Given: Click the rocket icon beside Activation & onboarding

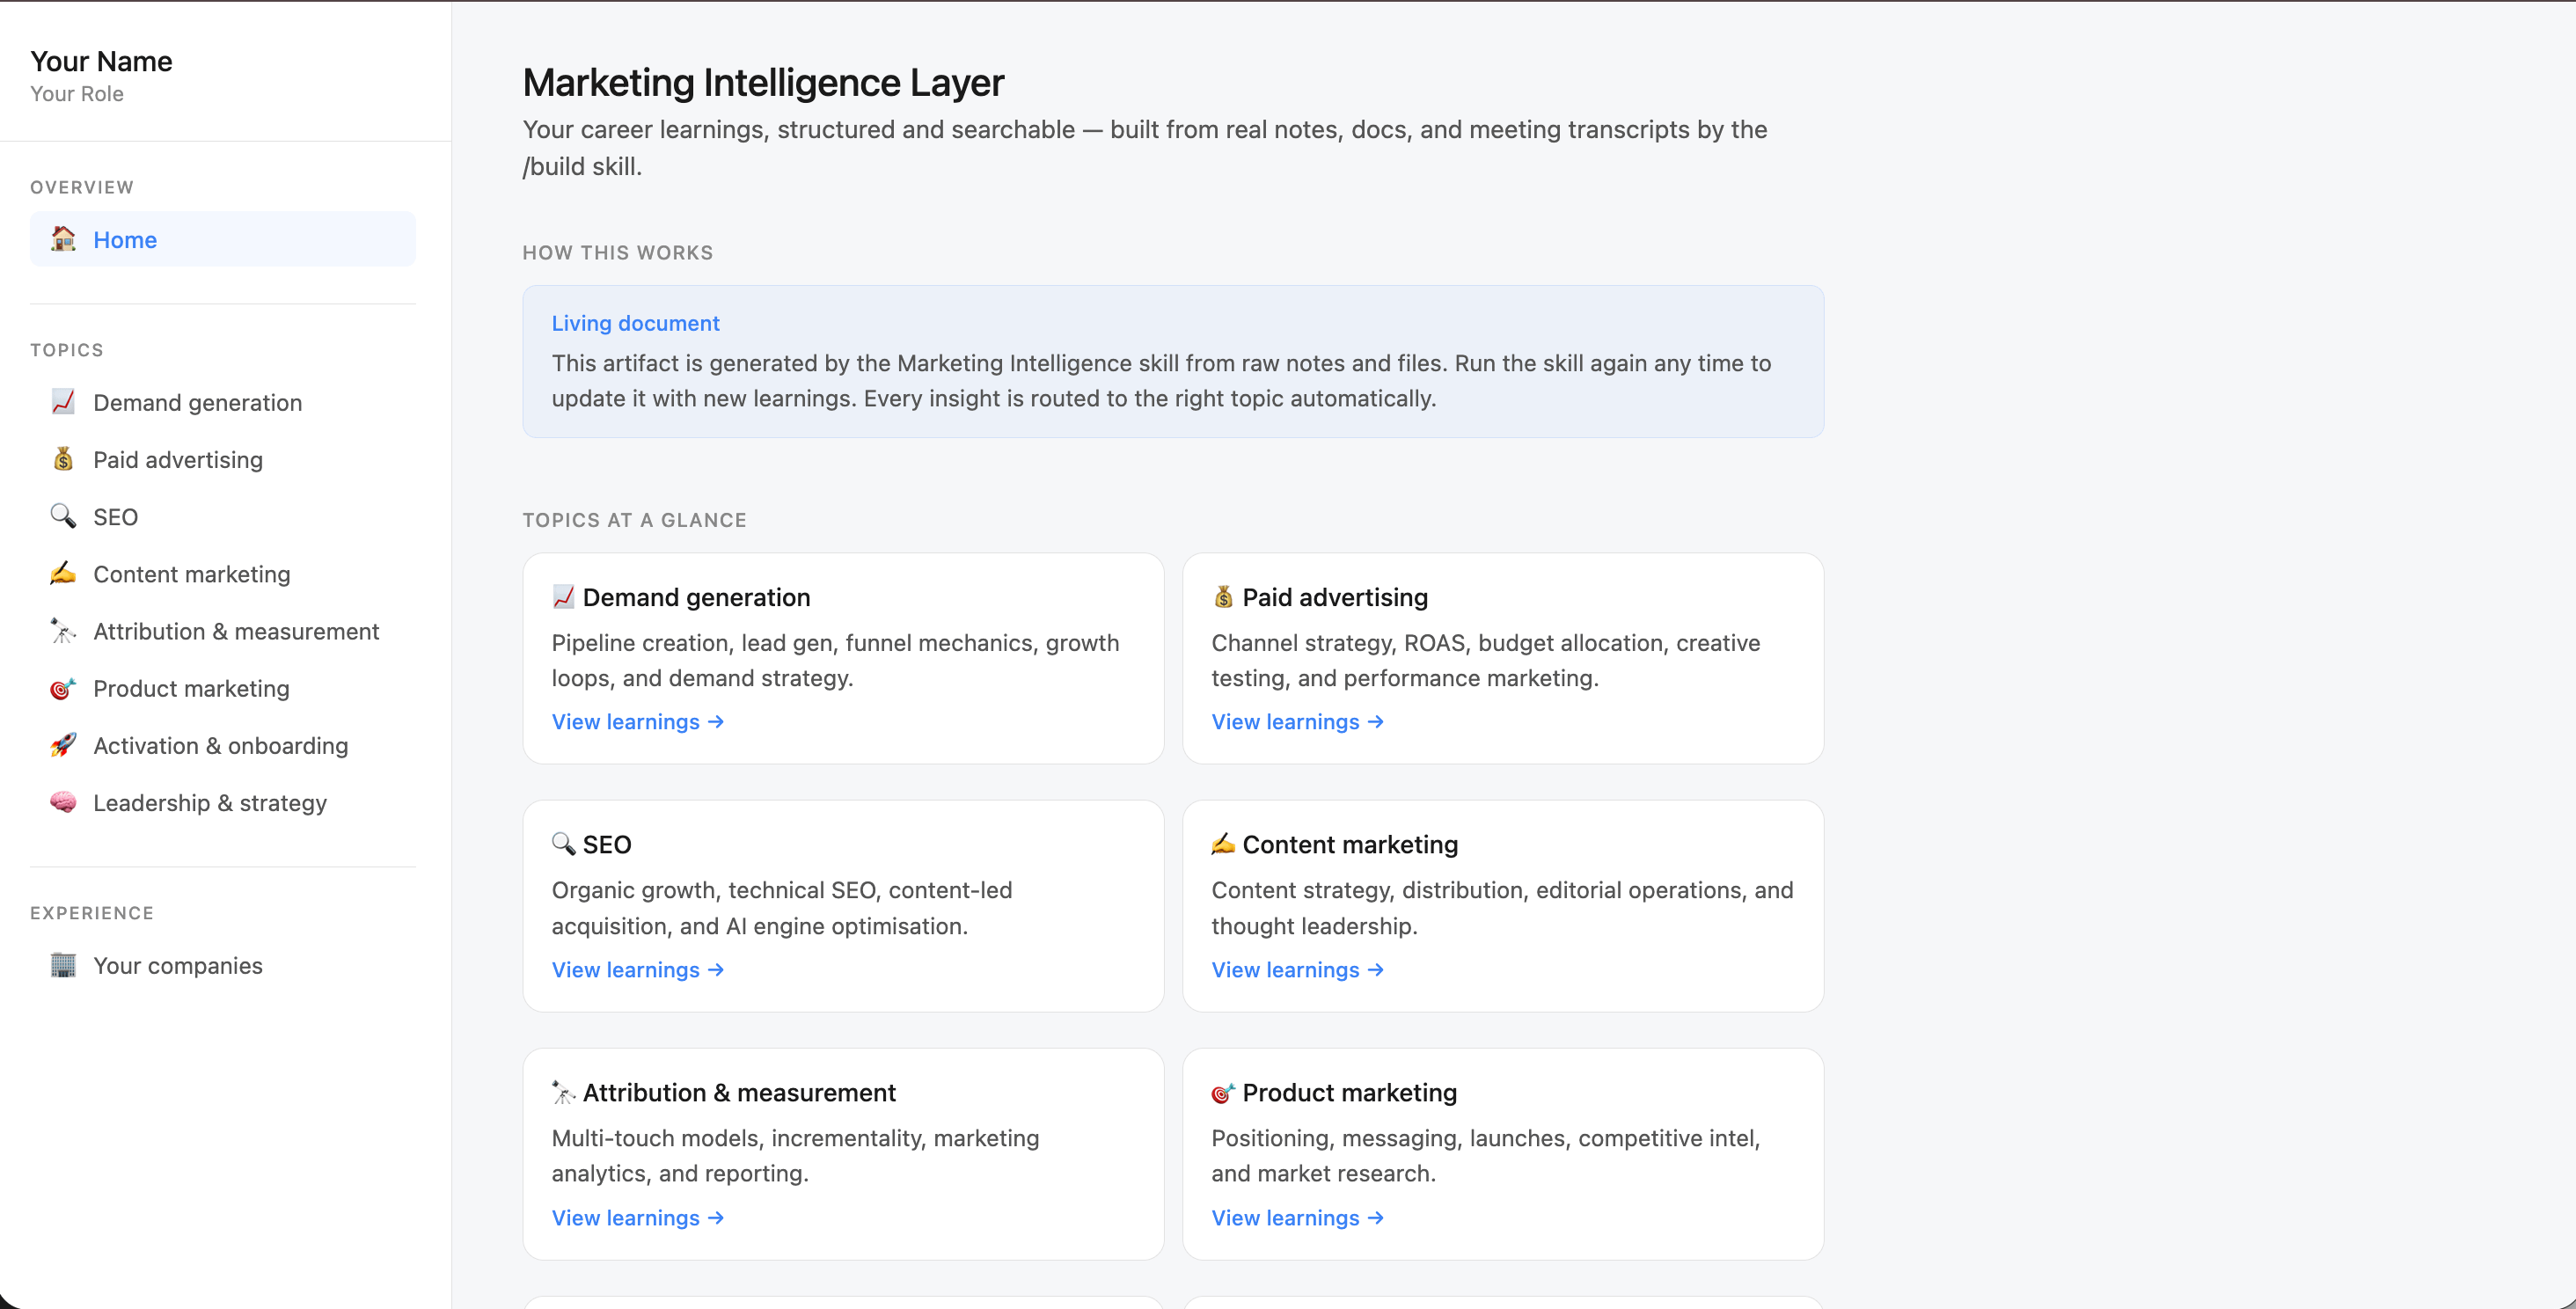Looking at the screenshot, I should coord(63,745).
